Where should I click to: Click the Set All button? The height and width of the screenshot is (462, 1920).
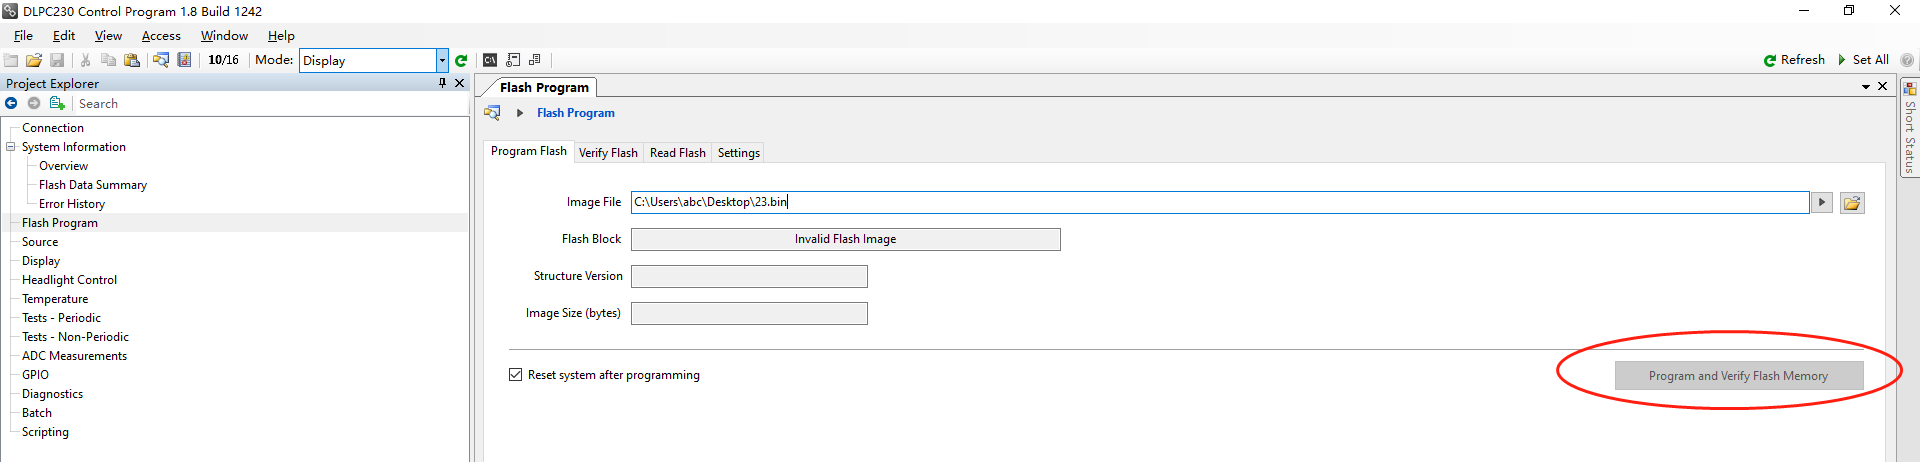1863,60
